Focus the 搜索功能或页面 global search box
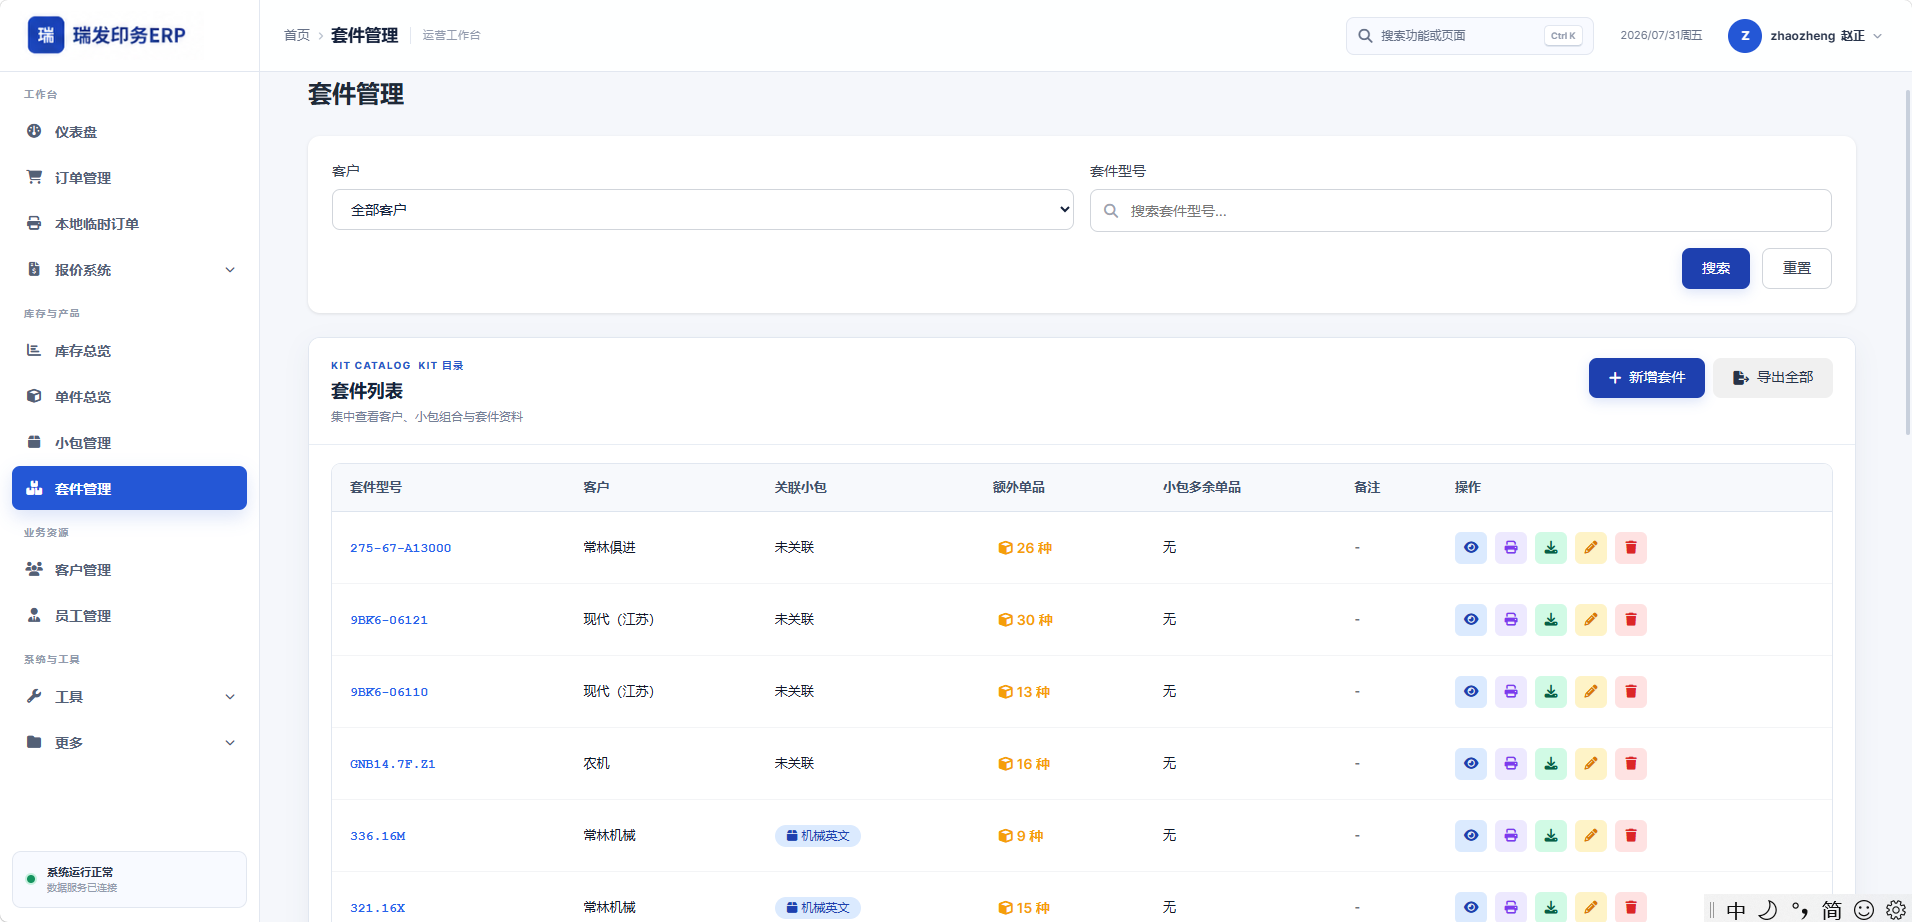 tap(1469, 36)
